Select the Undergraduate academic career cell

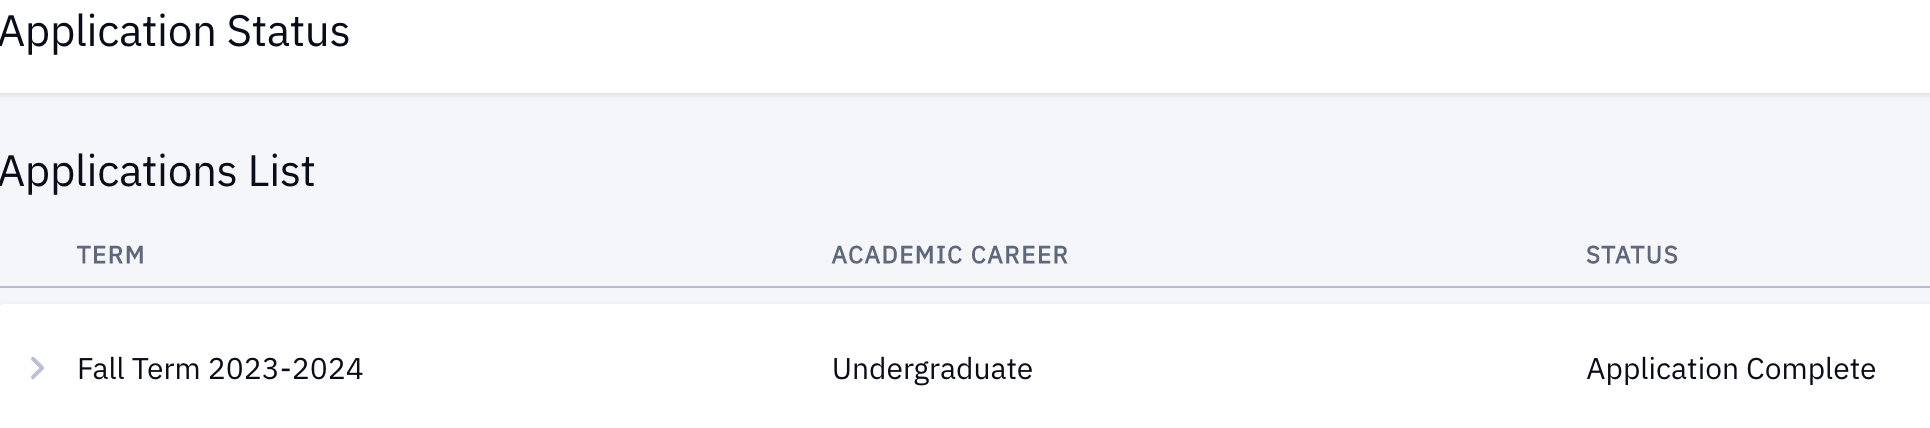(932, 369)
